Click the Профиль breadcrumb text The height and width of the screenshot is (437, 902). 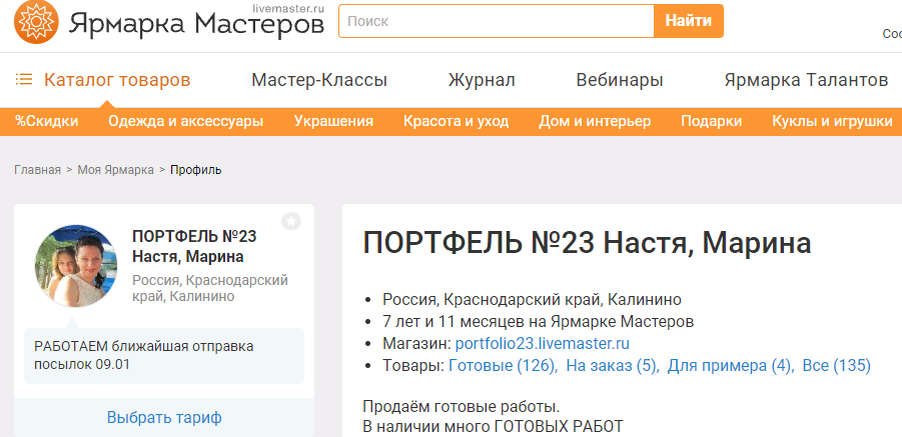click(x=196, y=170)
